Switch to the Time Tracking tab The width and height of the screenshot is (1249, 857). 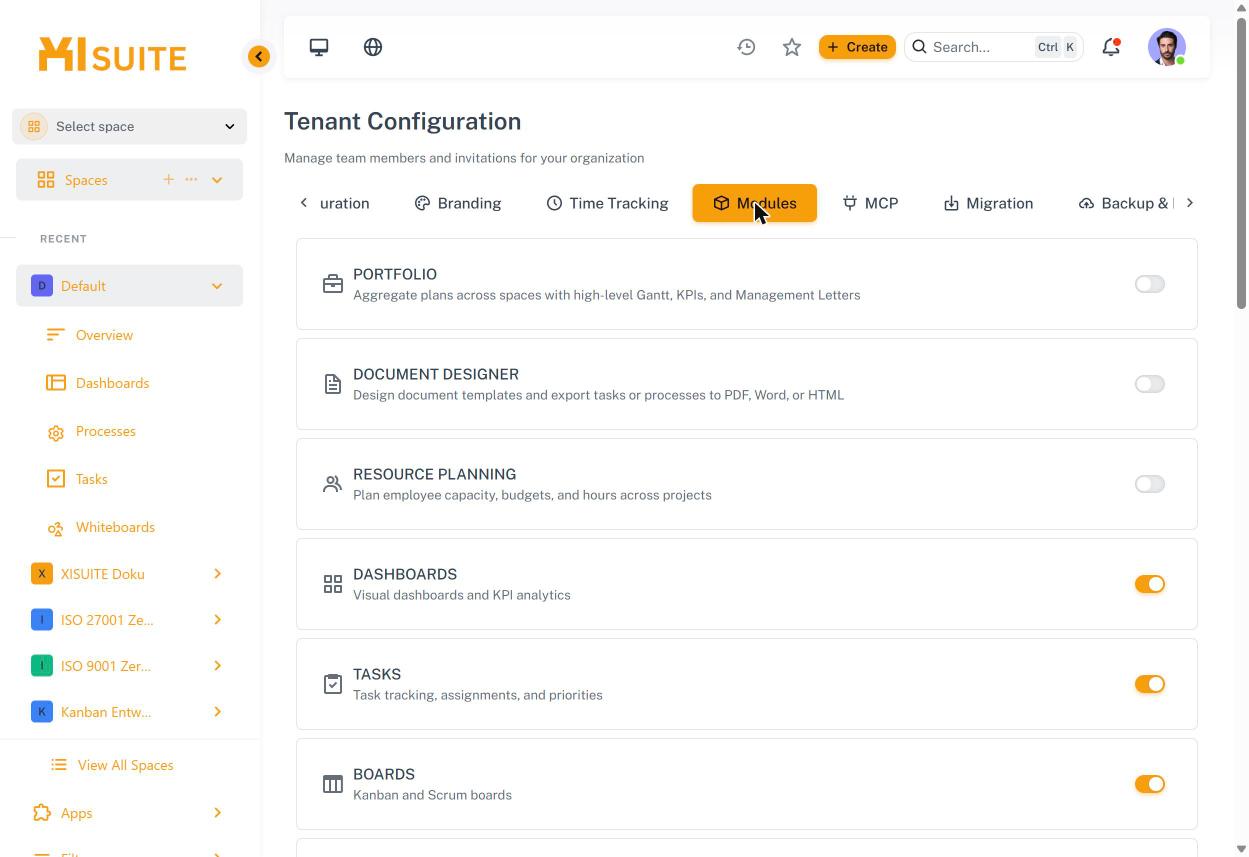[x=607, y=203]
